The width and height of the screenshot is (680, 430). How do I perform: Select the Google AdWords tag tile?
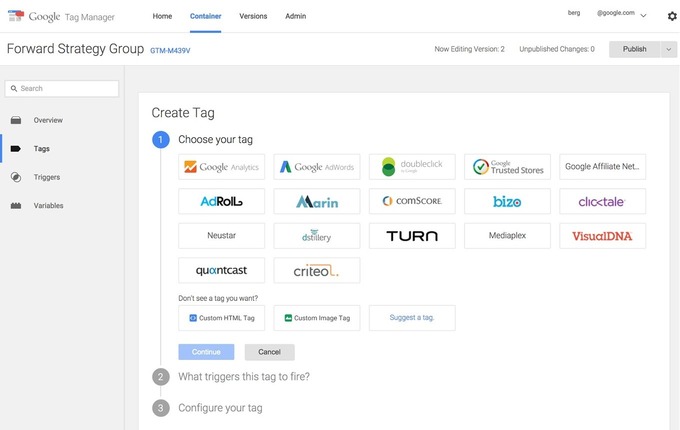click(x=317, y=167)
